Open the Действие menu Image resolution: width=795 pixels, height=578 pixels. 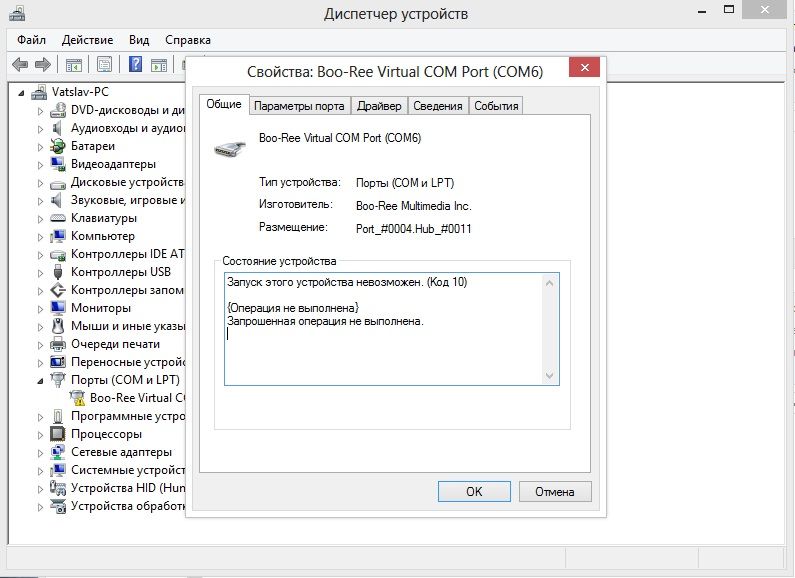(87, 40)
